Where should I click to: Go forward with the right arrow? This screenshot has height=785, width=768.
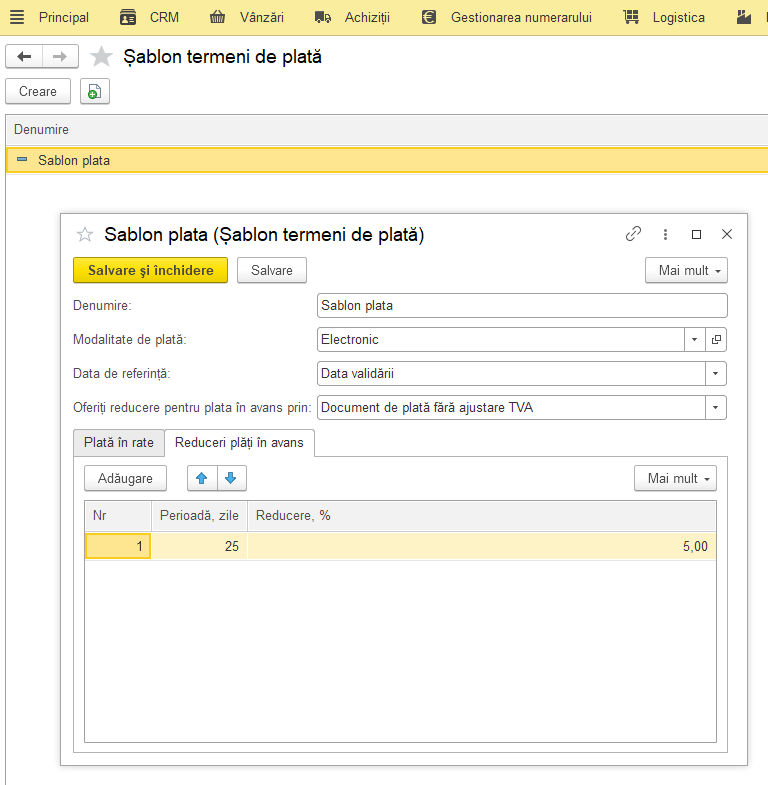tap(60, 57)
